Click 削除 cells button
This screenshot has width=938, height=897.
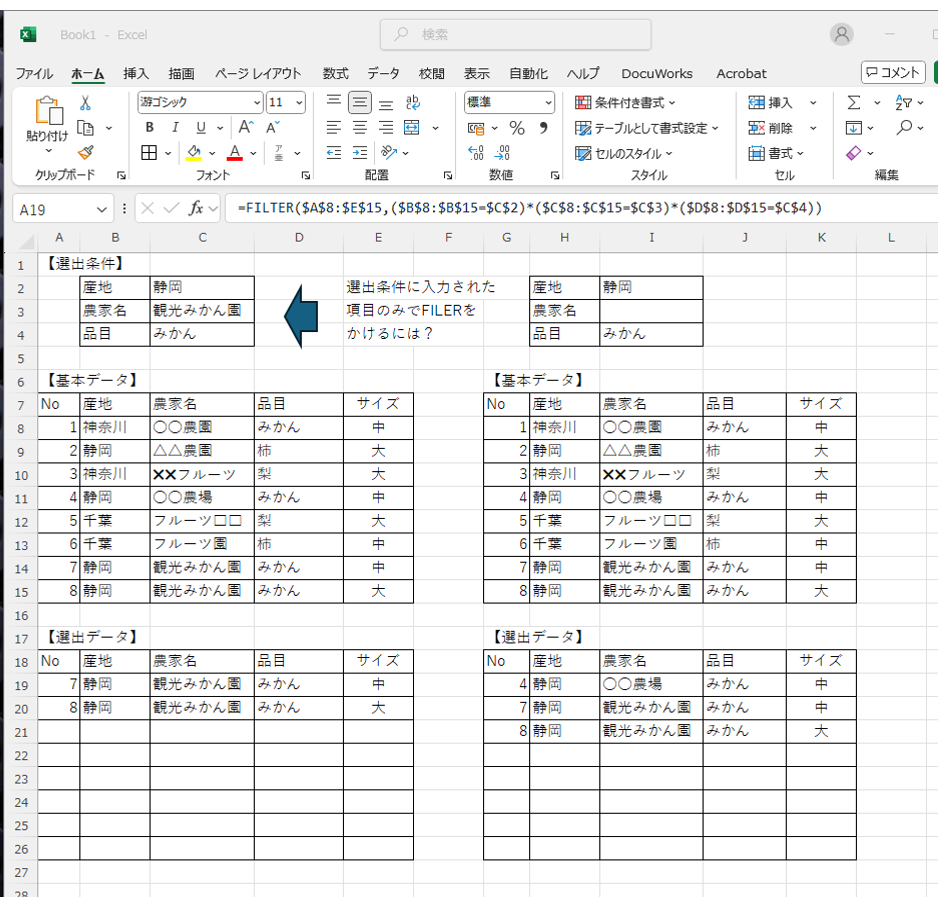point(770,128)
